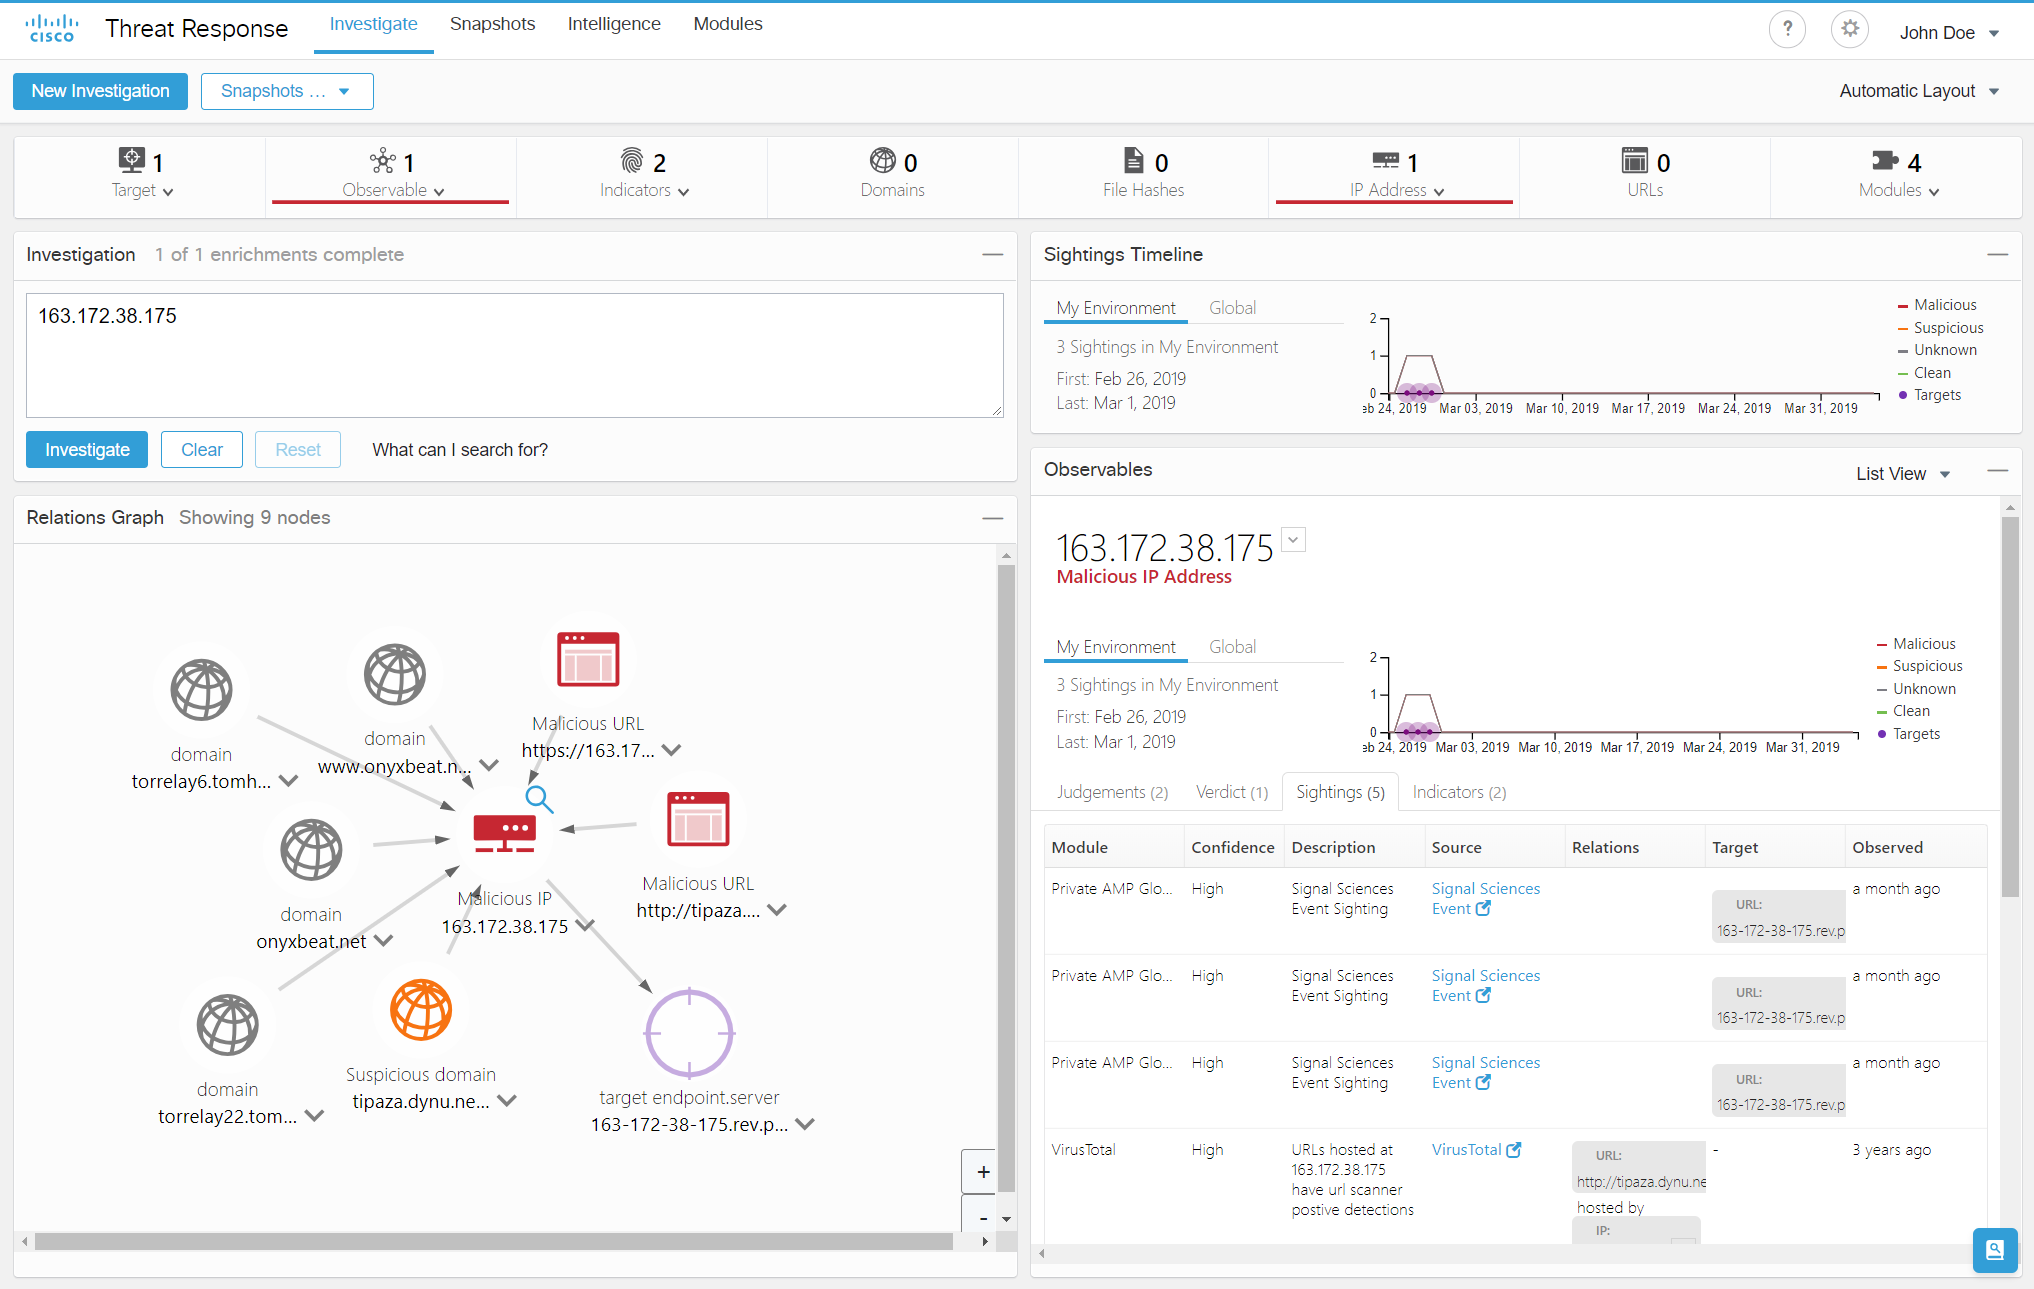Open the VirusTotal source link
Screen dimensions: 2034x1289
(1476, 1149)
